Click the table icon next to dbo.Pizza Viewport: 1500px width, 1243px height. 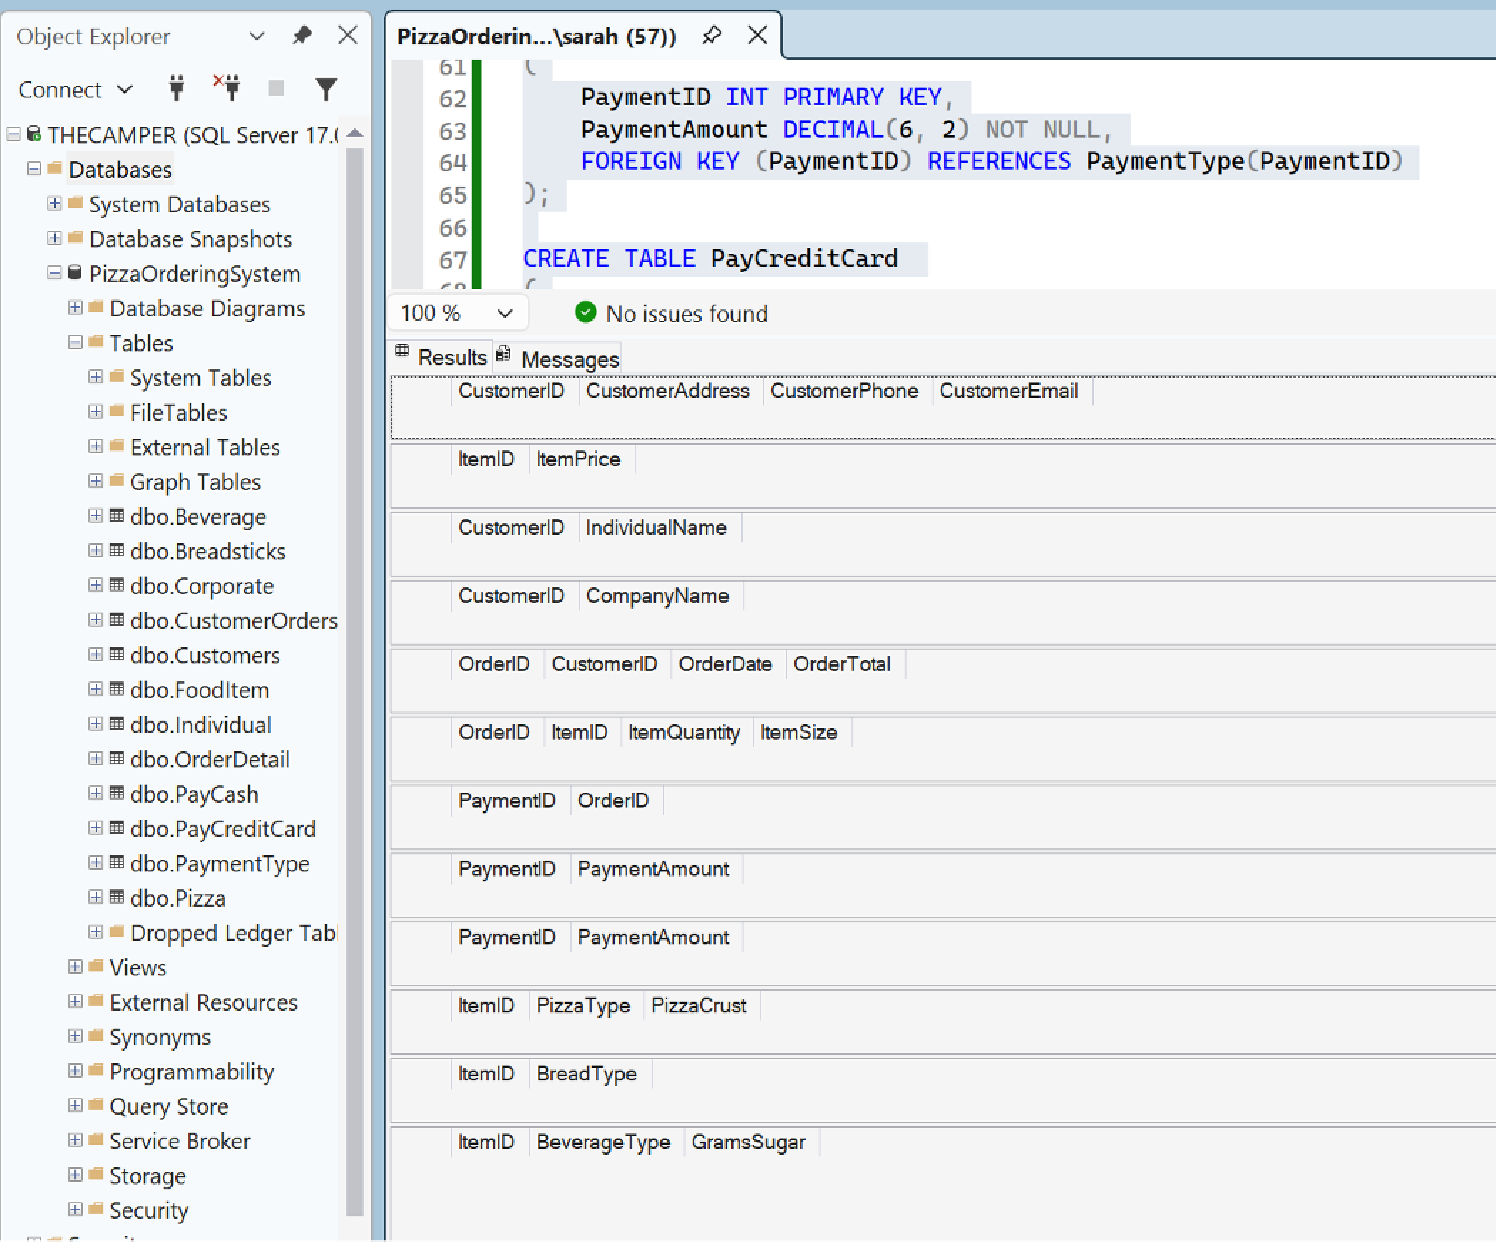tap(117, 897)
